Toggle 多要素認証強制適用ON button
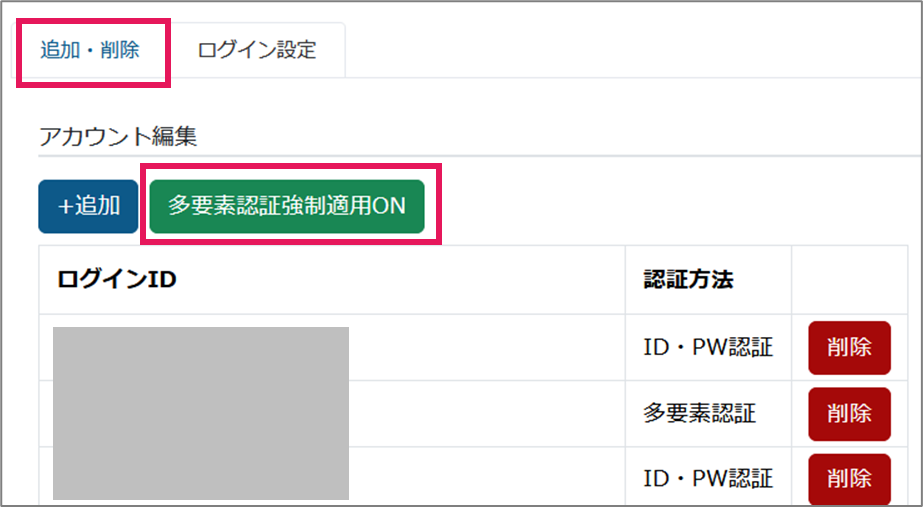Screen dimensions: 923x507 [x=287, y=206]
